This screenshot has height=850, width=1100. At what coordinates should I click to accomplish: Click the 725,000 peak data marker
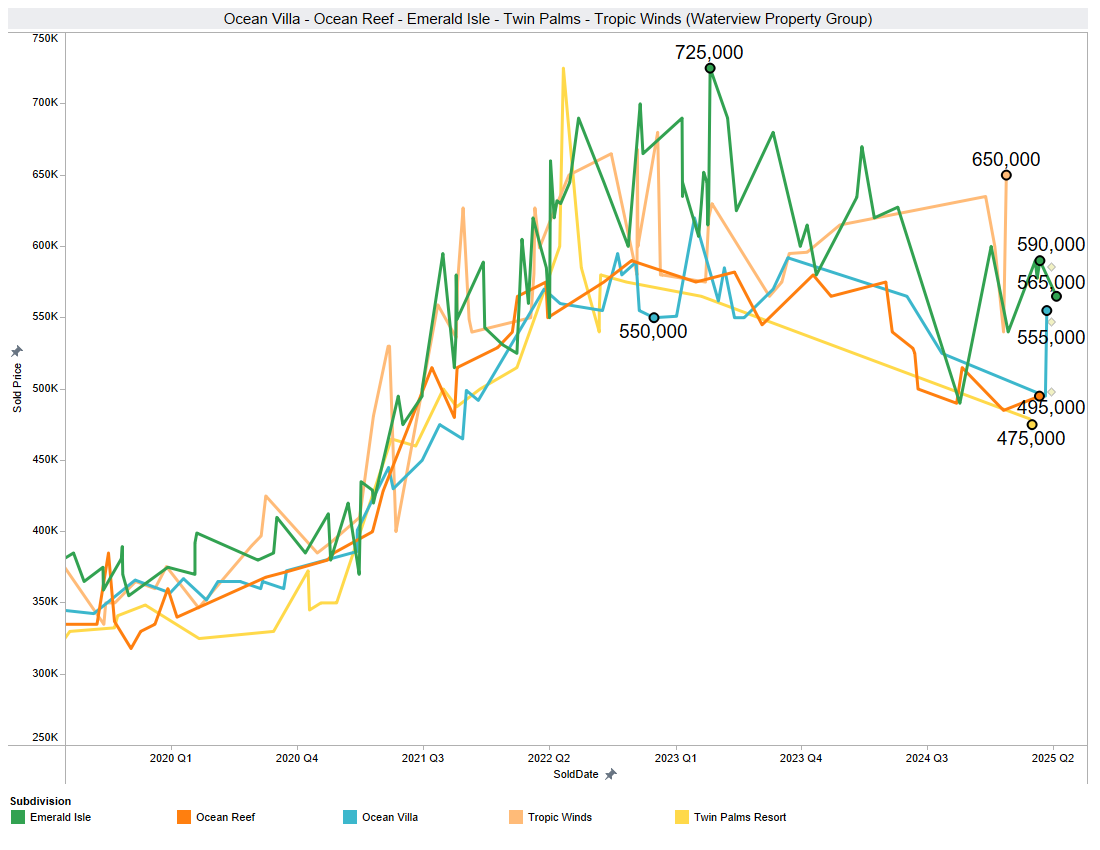pyautogui.click(x=710, y=68)
